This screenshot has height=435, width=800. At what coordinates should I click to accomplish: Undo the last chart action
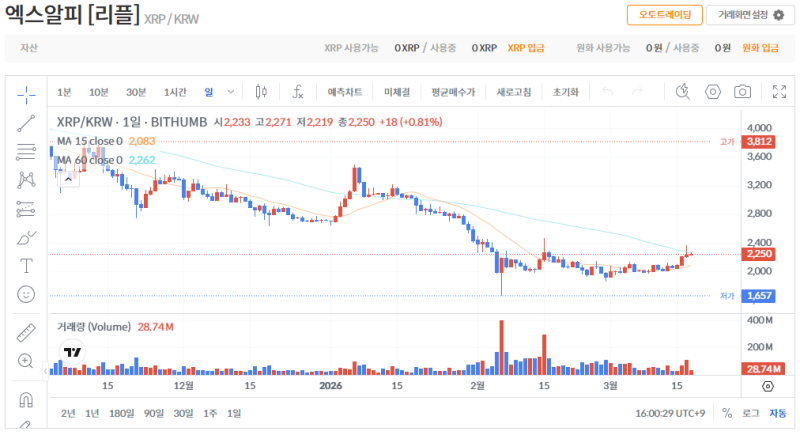pyautogui.click(x=607, y=92)
